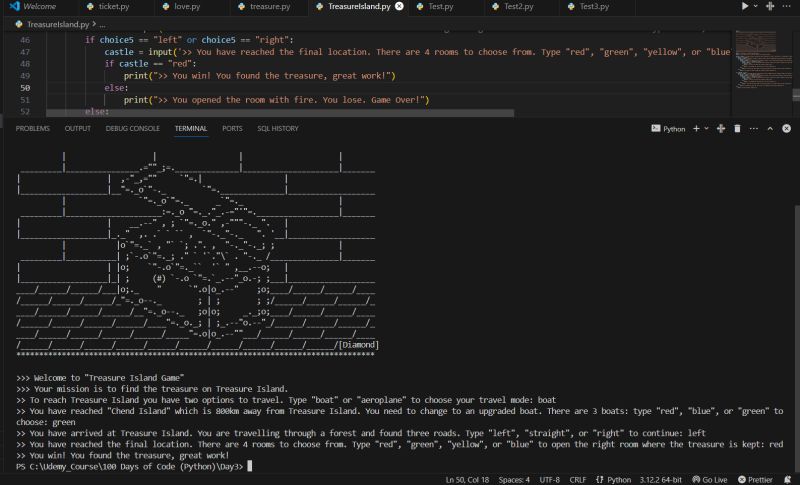The image size is (800, 485).
Task: Open the DEBUG CONSOLE tab
Action: tap(132, 128)
